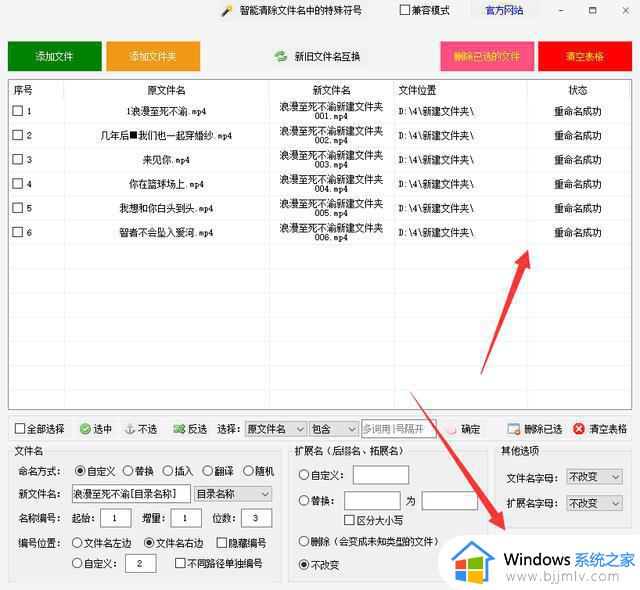Select the 替换 naming method radio

tap(128, 471)
